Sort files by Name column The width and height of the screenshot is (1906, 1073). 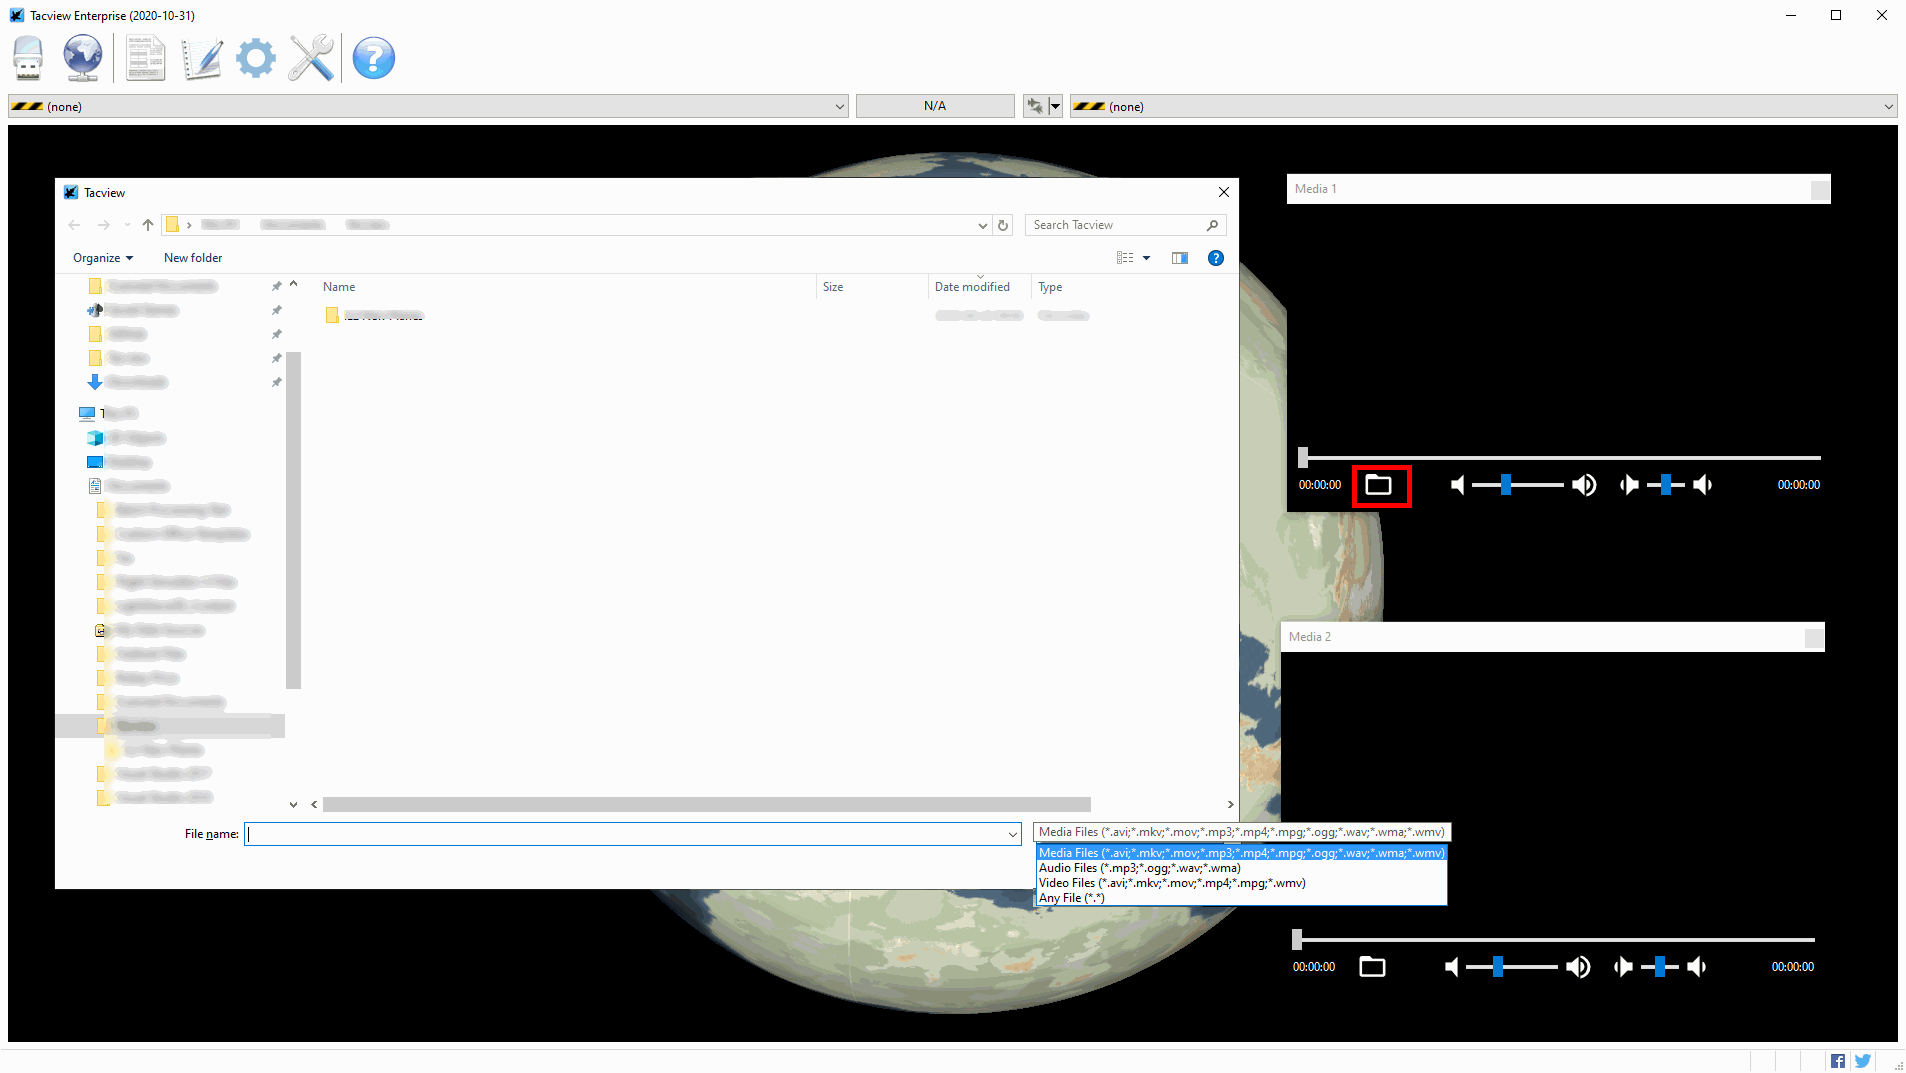[565, 287]
